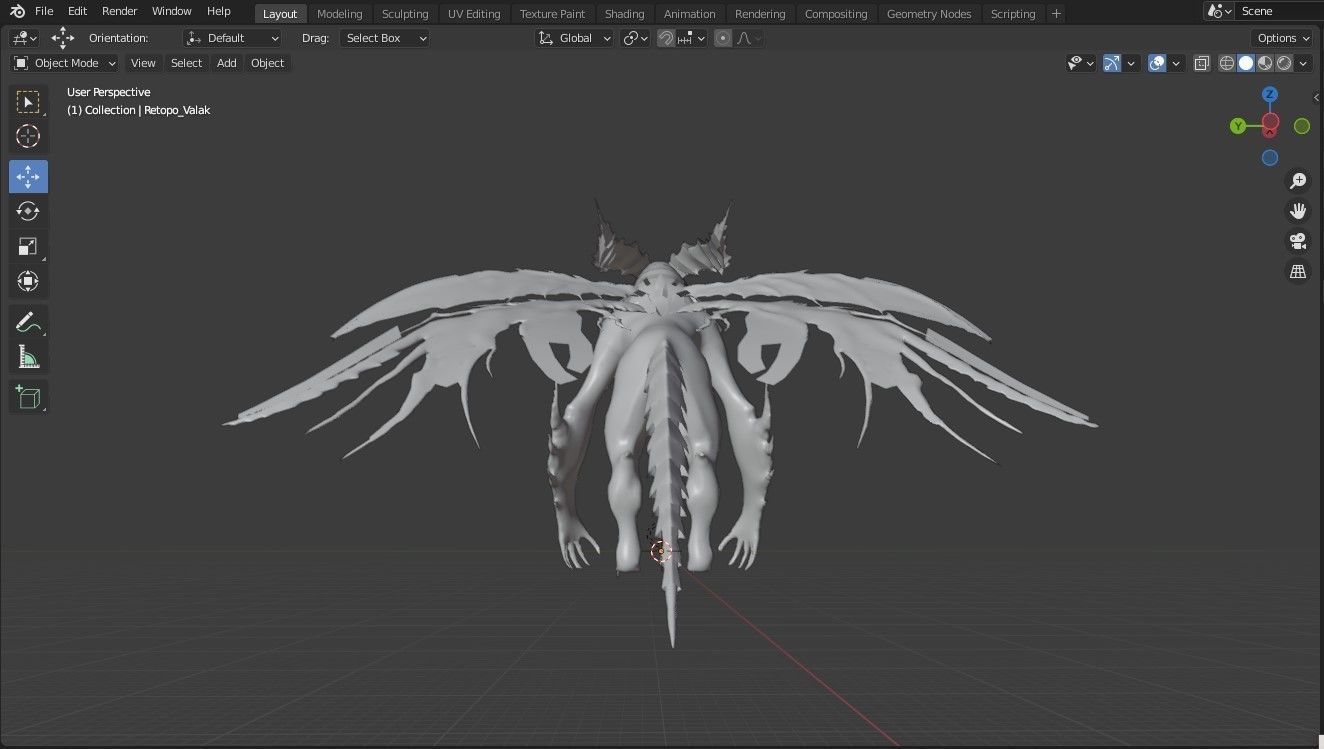Expand the gizmo settings arrow
The width and height of the screenshot is (1324, 749).
point(1131,63)
